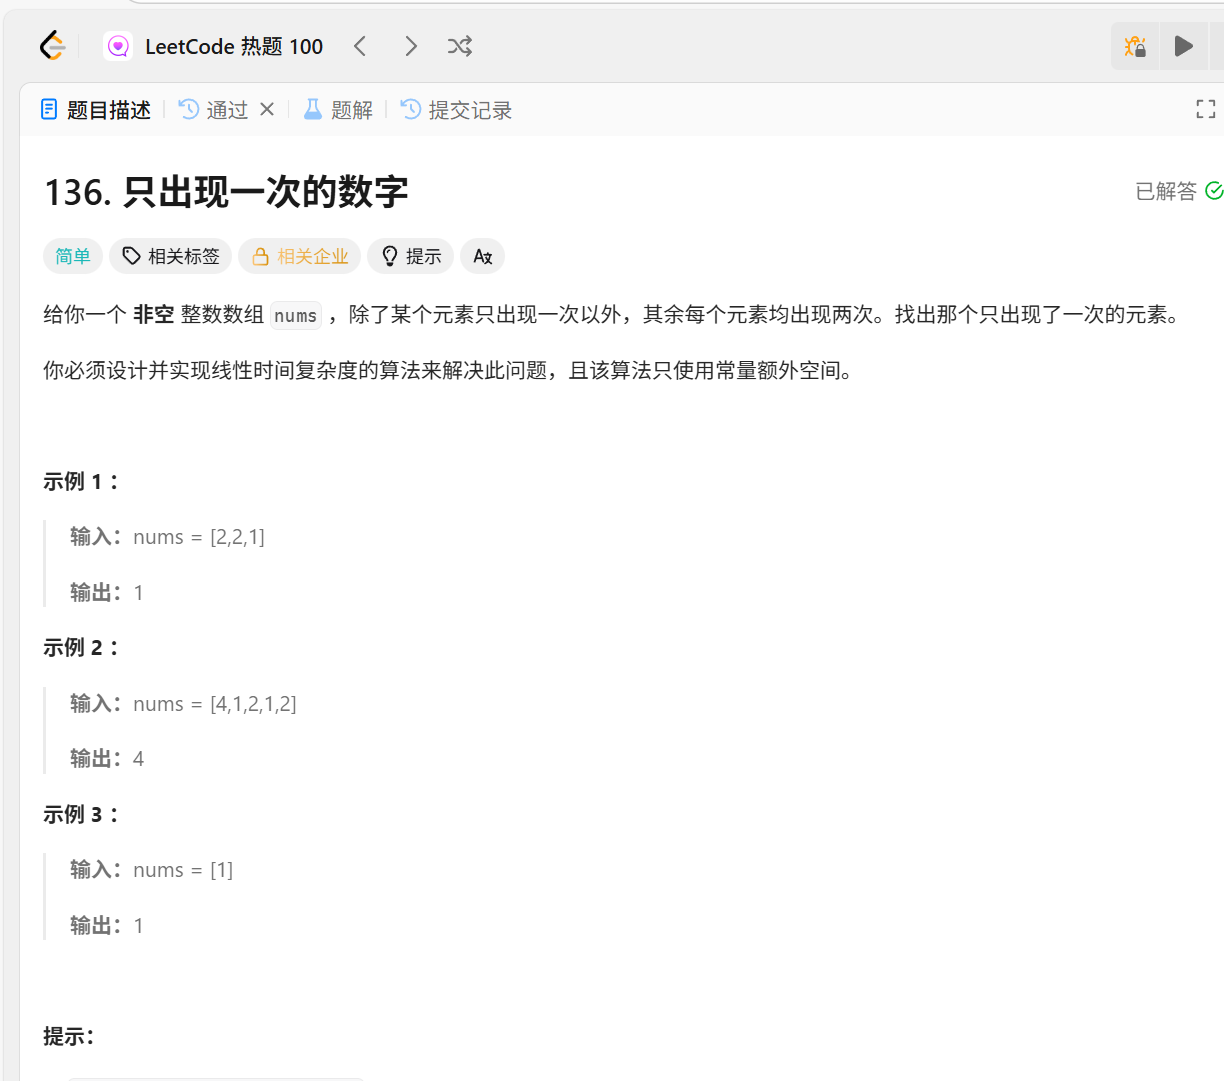Click the green solved checkmark icon
Screen dimensions: 1224x1081
pos(1214,191)
